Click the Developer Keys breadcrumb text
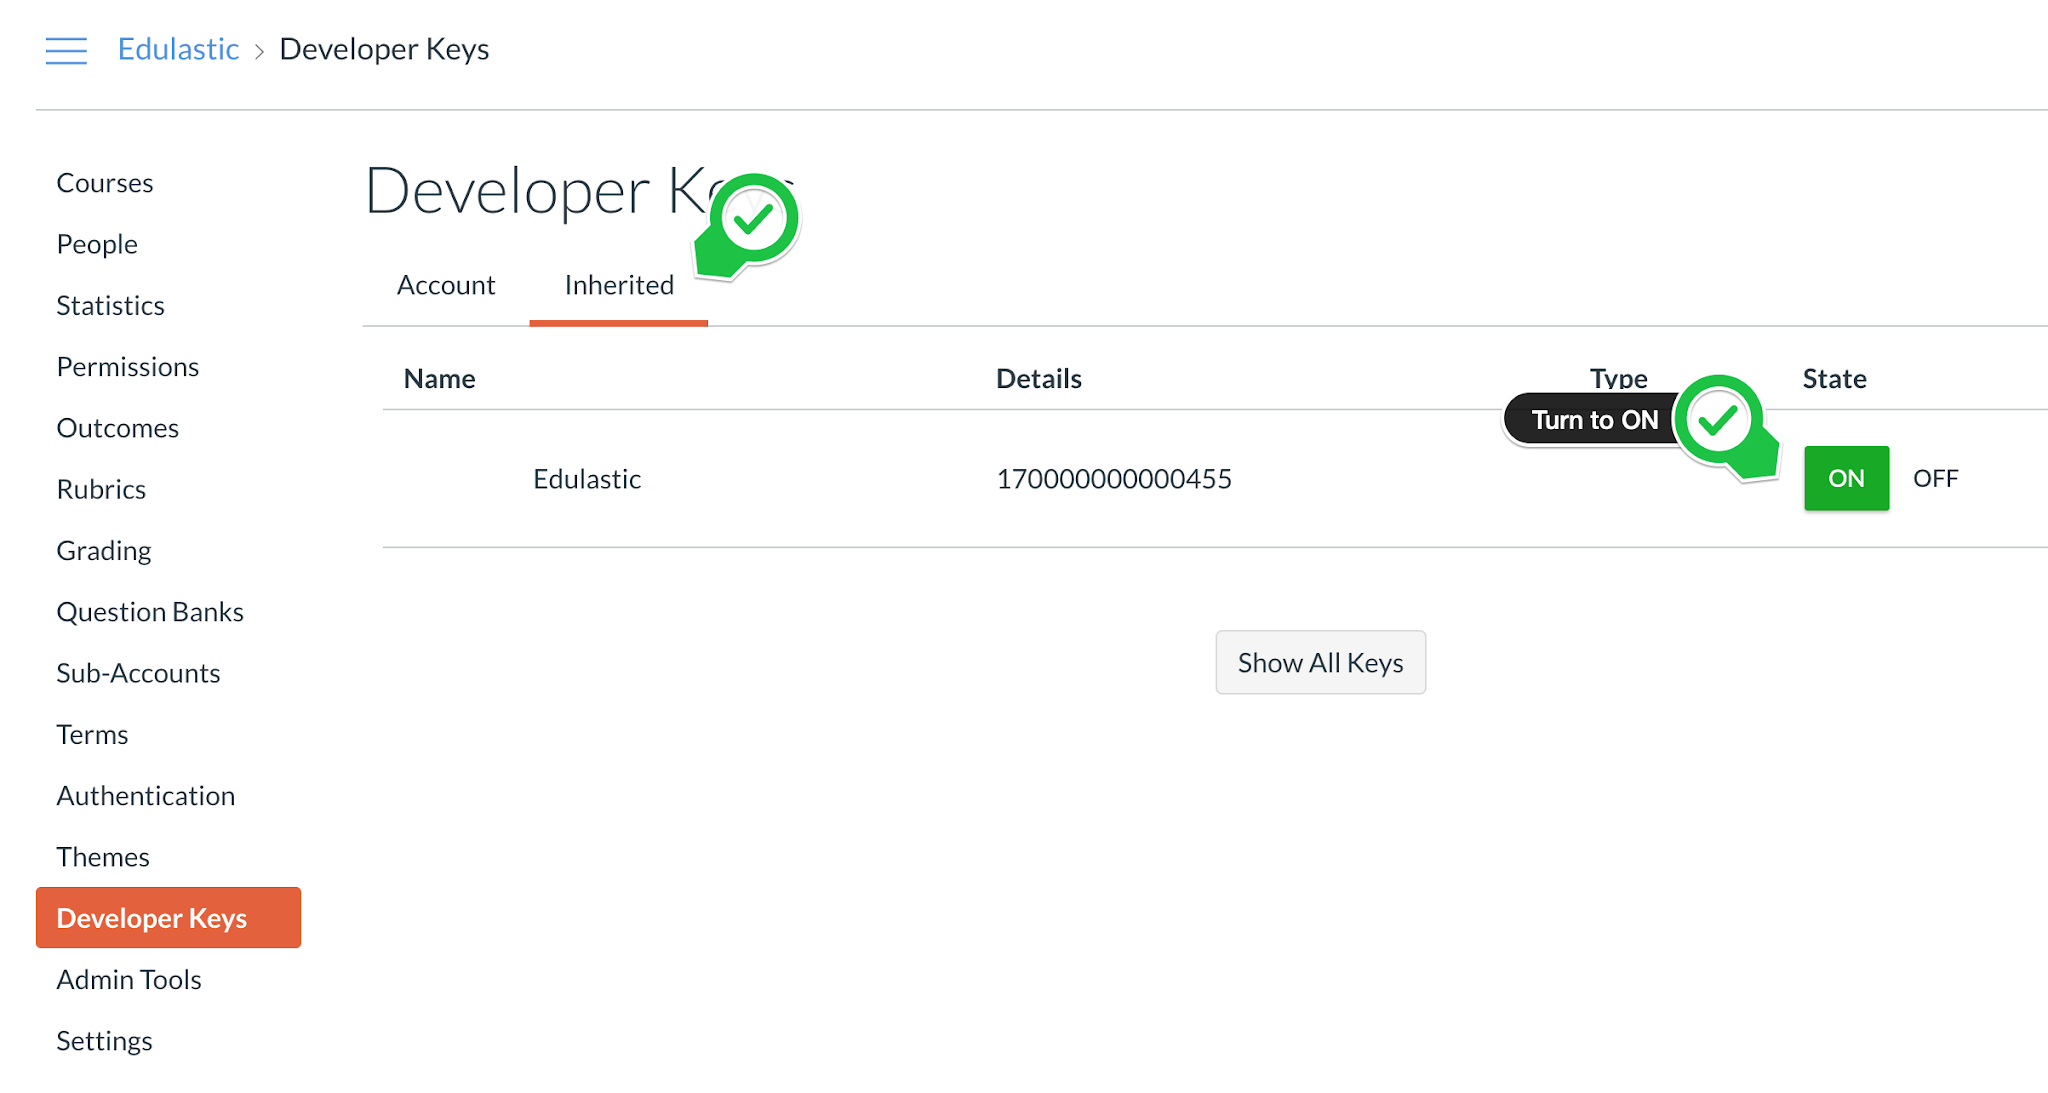 pyautogui.click(x=384, y=49)
